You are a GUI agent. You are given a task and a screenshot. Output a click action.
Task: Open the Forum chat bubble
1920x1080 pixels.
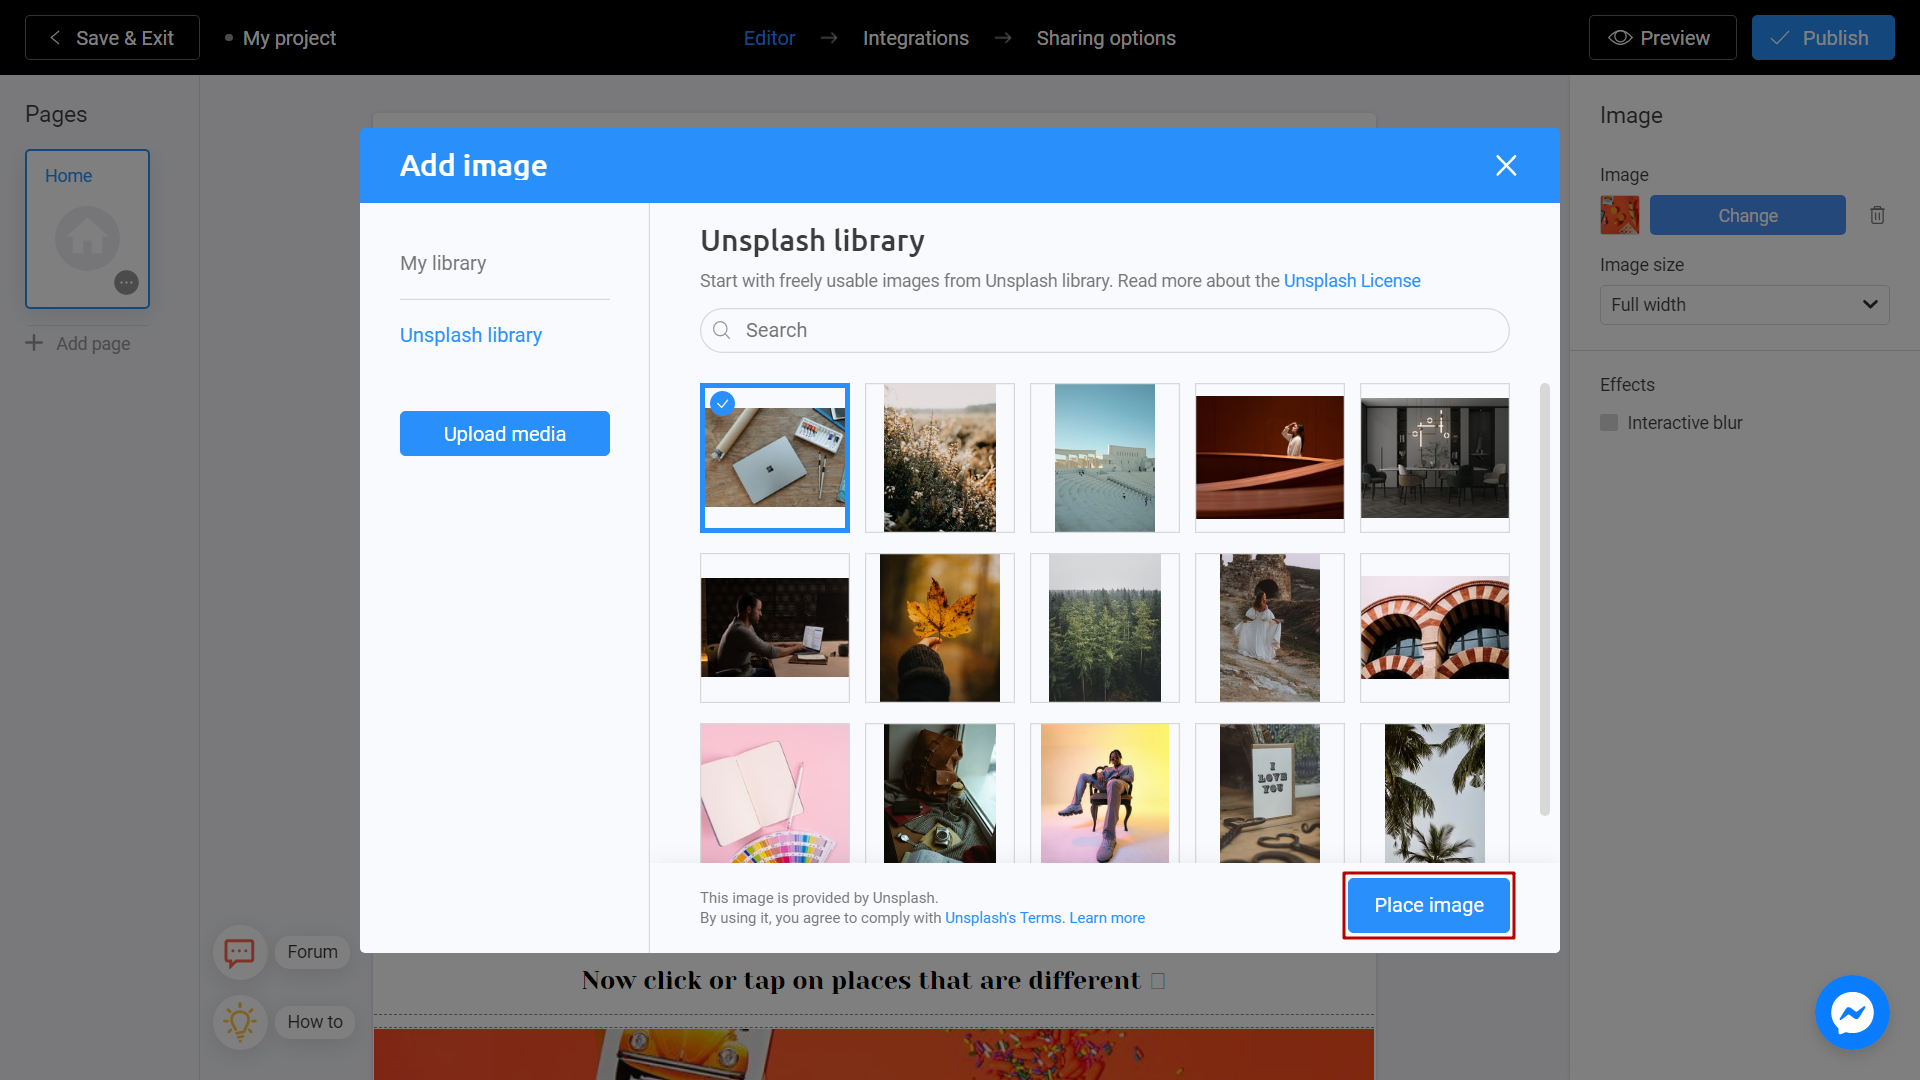pos(240,952)
